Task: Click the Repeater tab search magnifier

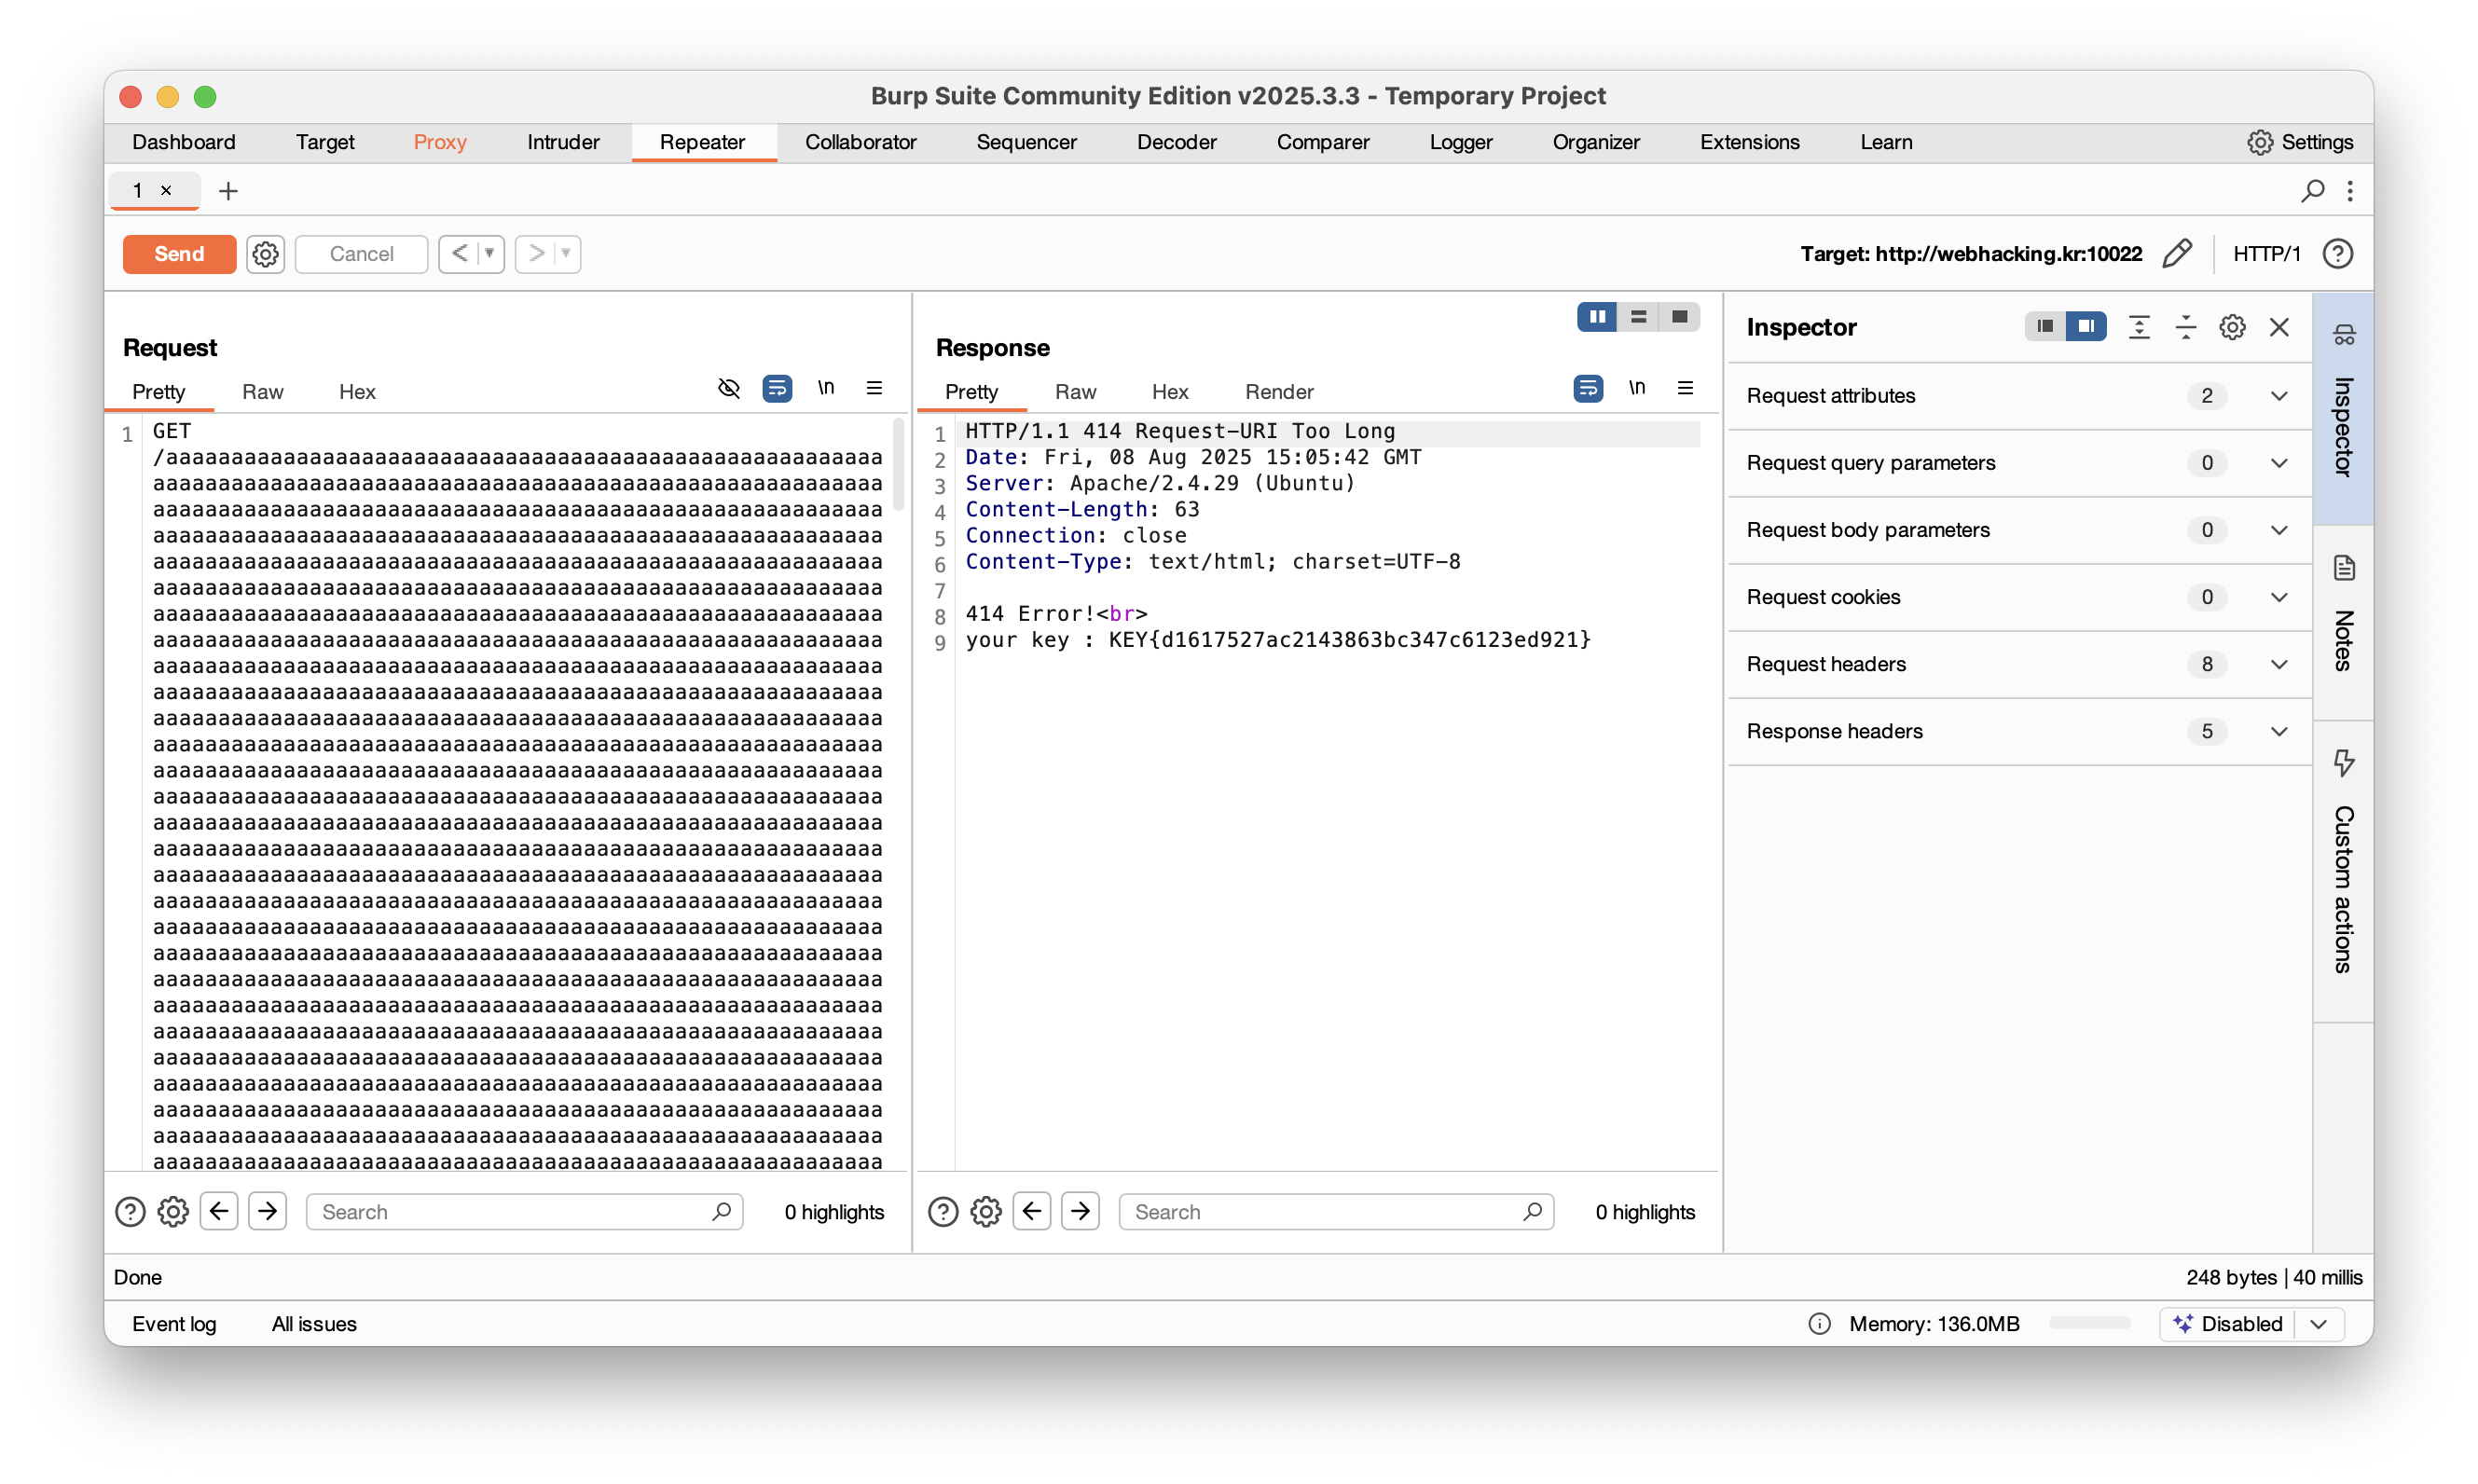Action: point(2312,190)
